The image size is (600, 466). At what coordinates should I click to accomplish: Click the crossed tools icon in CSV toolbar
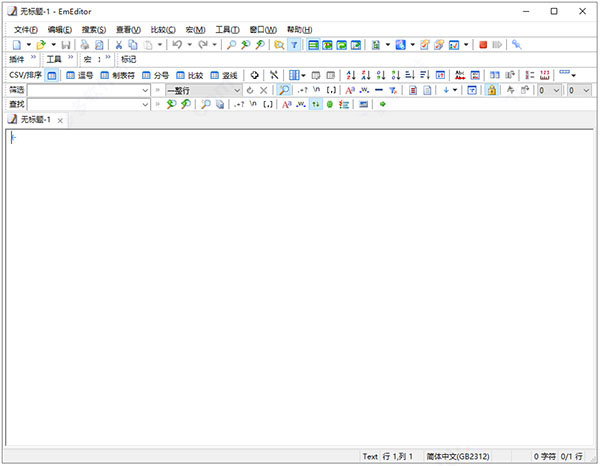(274, 75)
